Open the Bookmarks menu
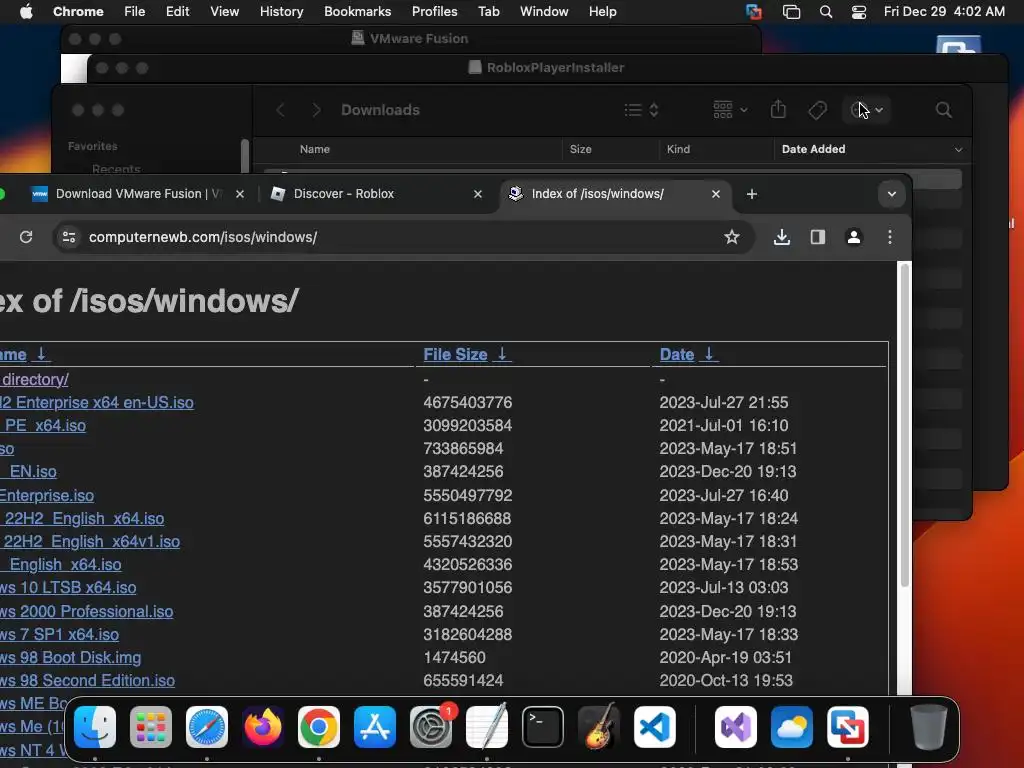This screenshot has width=1024, height=768. click(357, 12)
